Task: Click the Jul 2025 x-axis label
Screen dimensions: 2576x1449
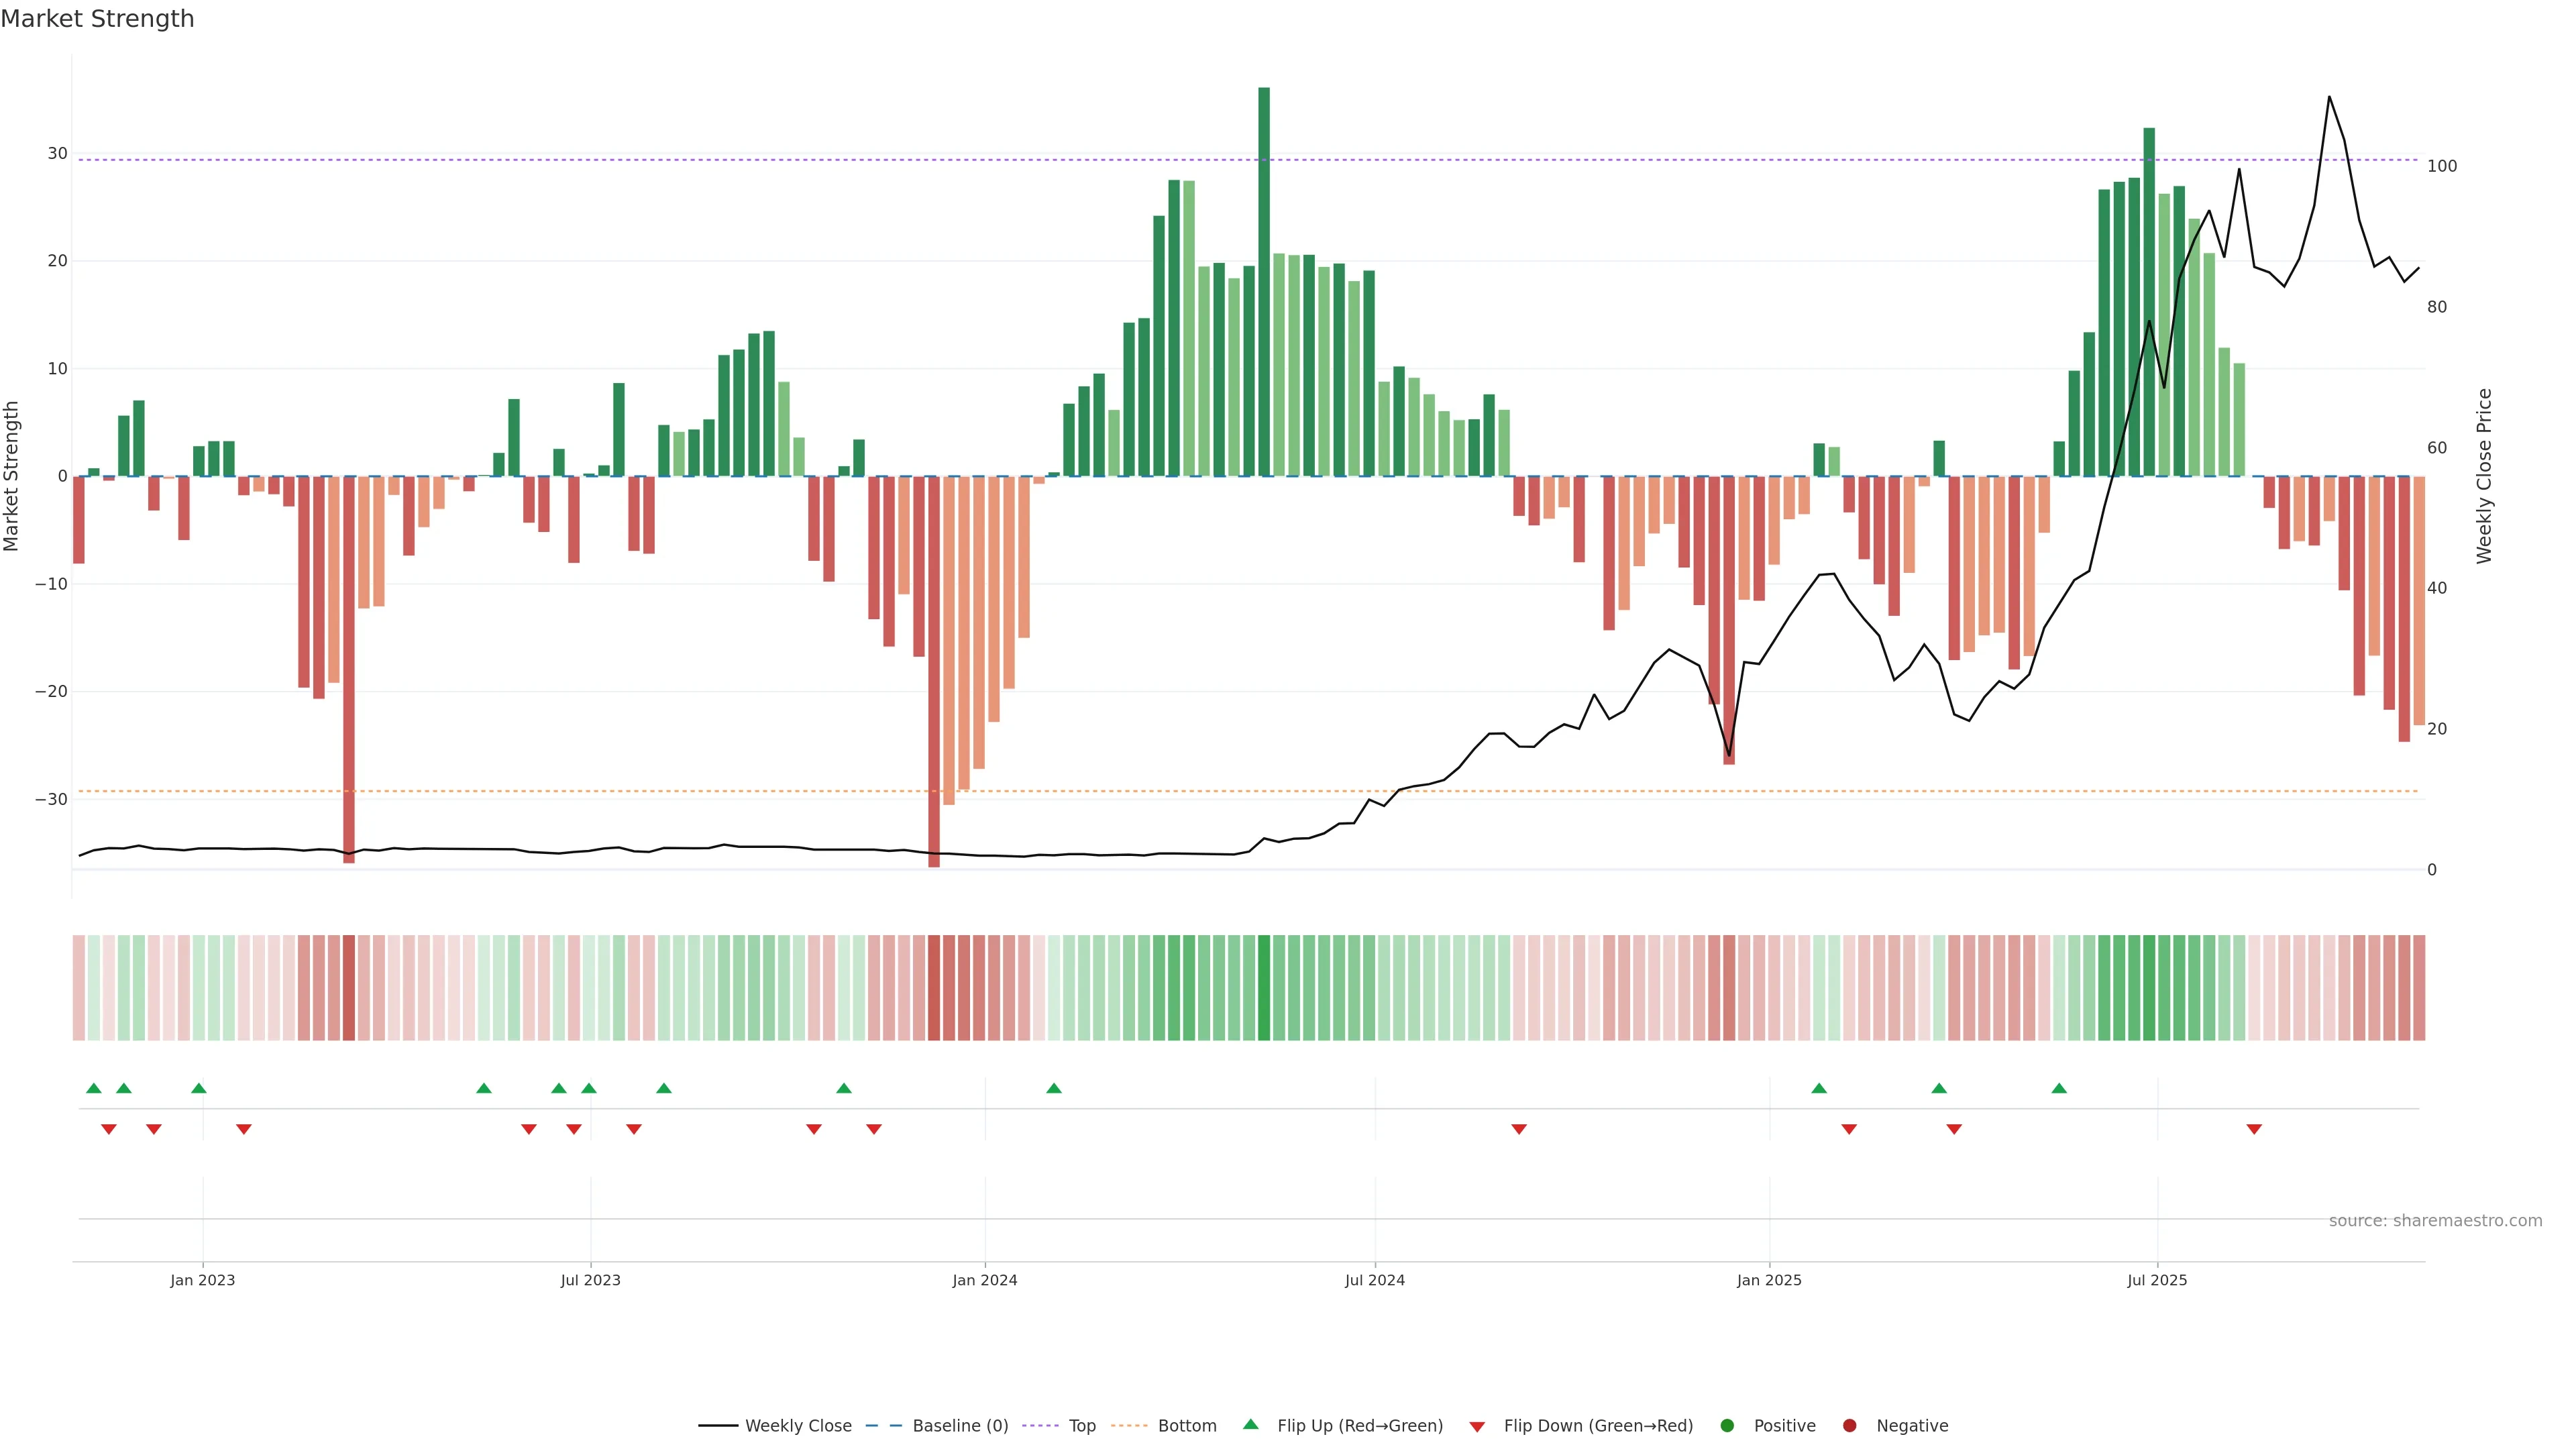Action: pyautogui.click(x=2157, y=1280)
